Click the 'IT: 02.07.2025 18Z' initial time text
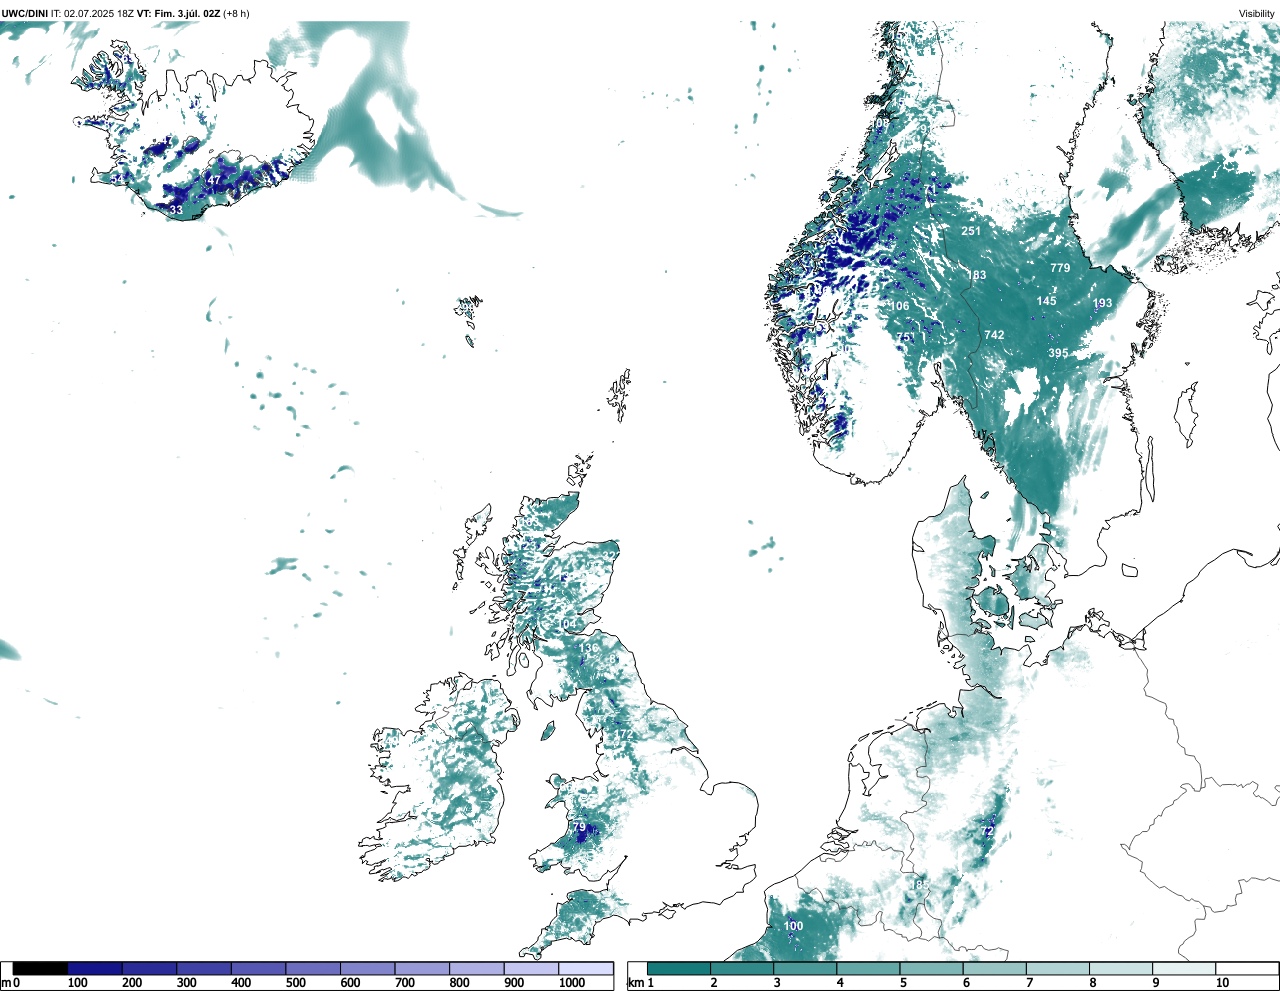 92,13
